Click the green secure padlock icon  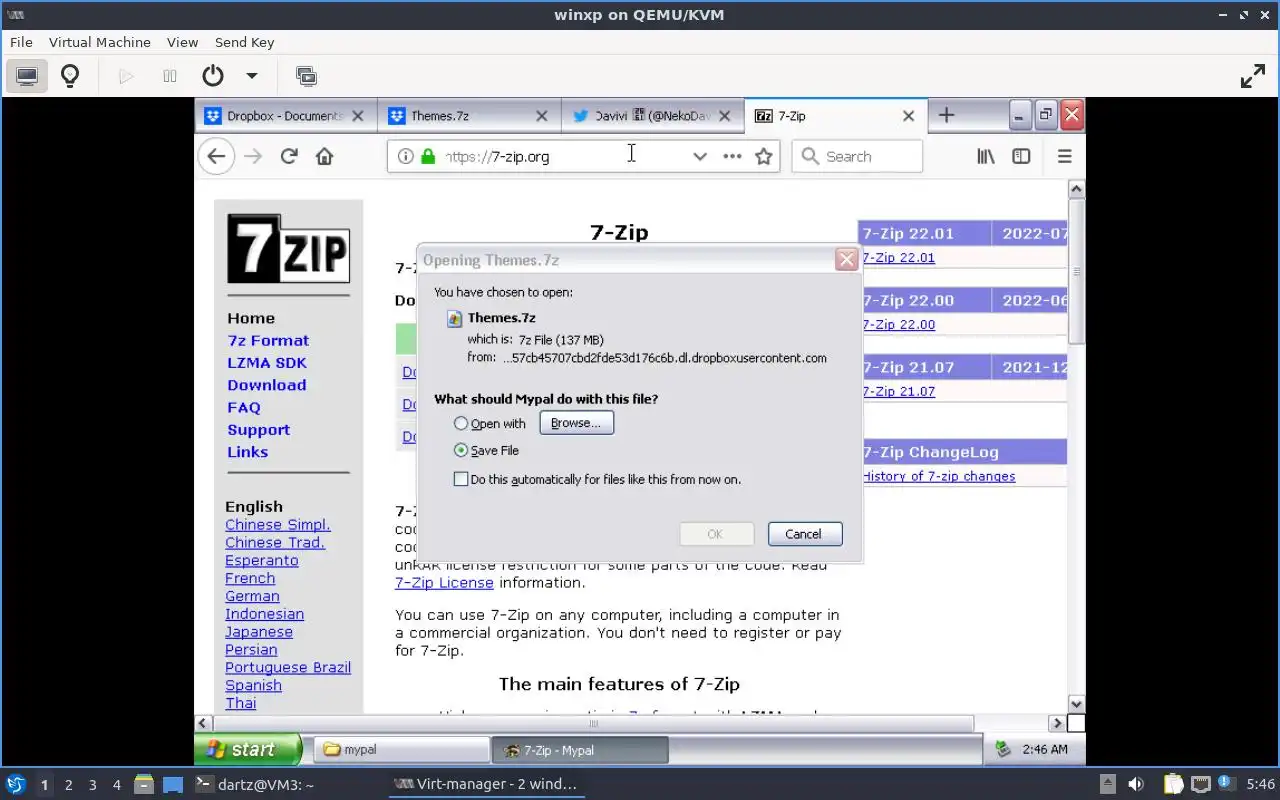click(x=428, y=156)
